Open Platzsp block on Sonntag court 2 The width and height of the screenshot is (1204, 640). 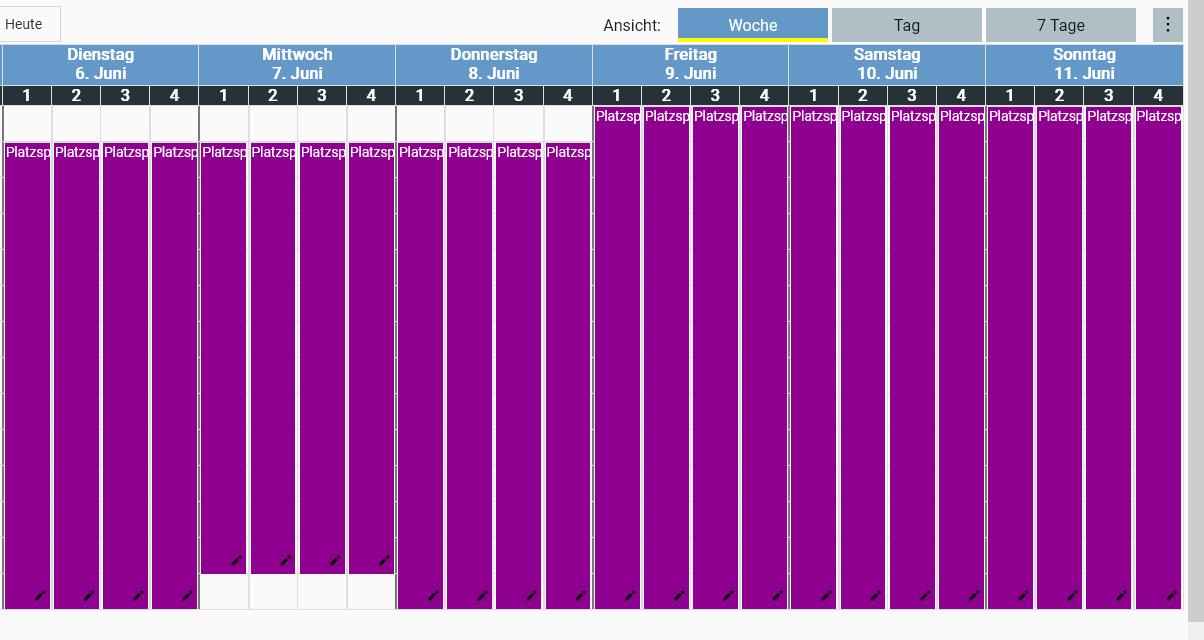pos(1060,357)
